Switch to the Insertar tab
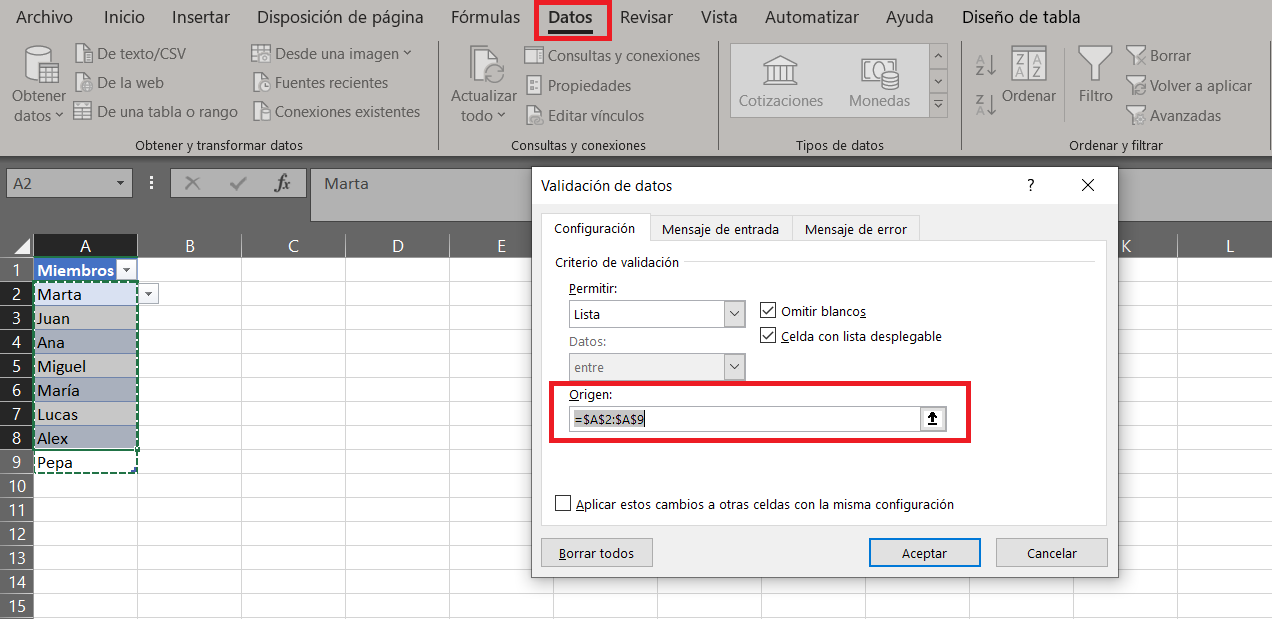 [201, 17]
